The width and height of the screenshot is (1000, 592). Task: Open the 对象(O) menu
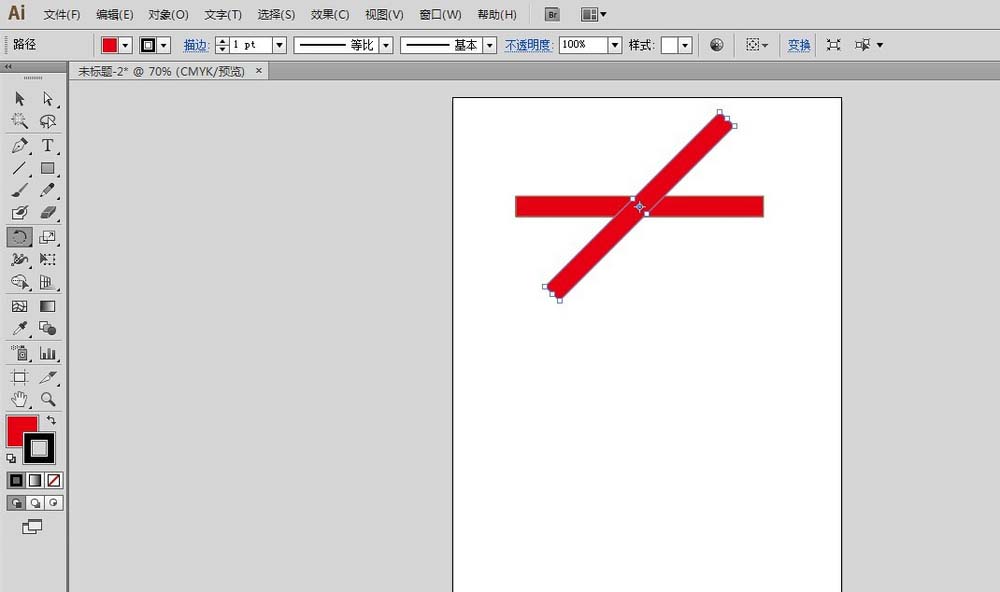tap(168, 14)
